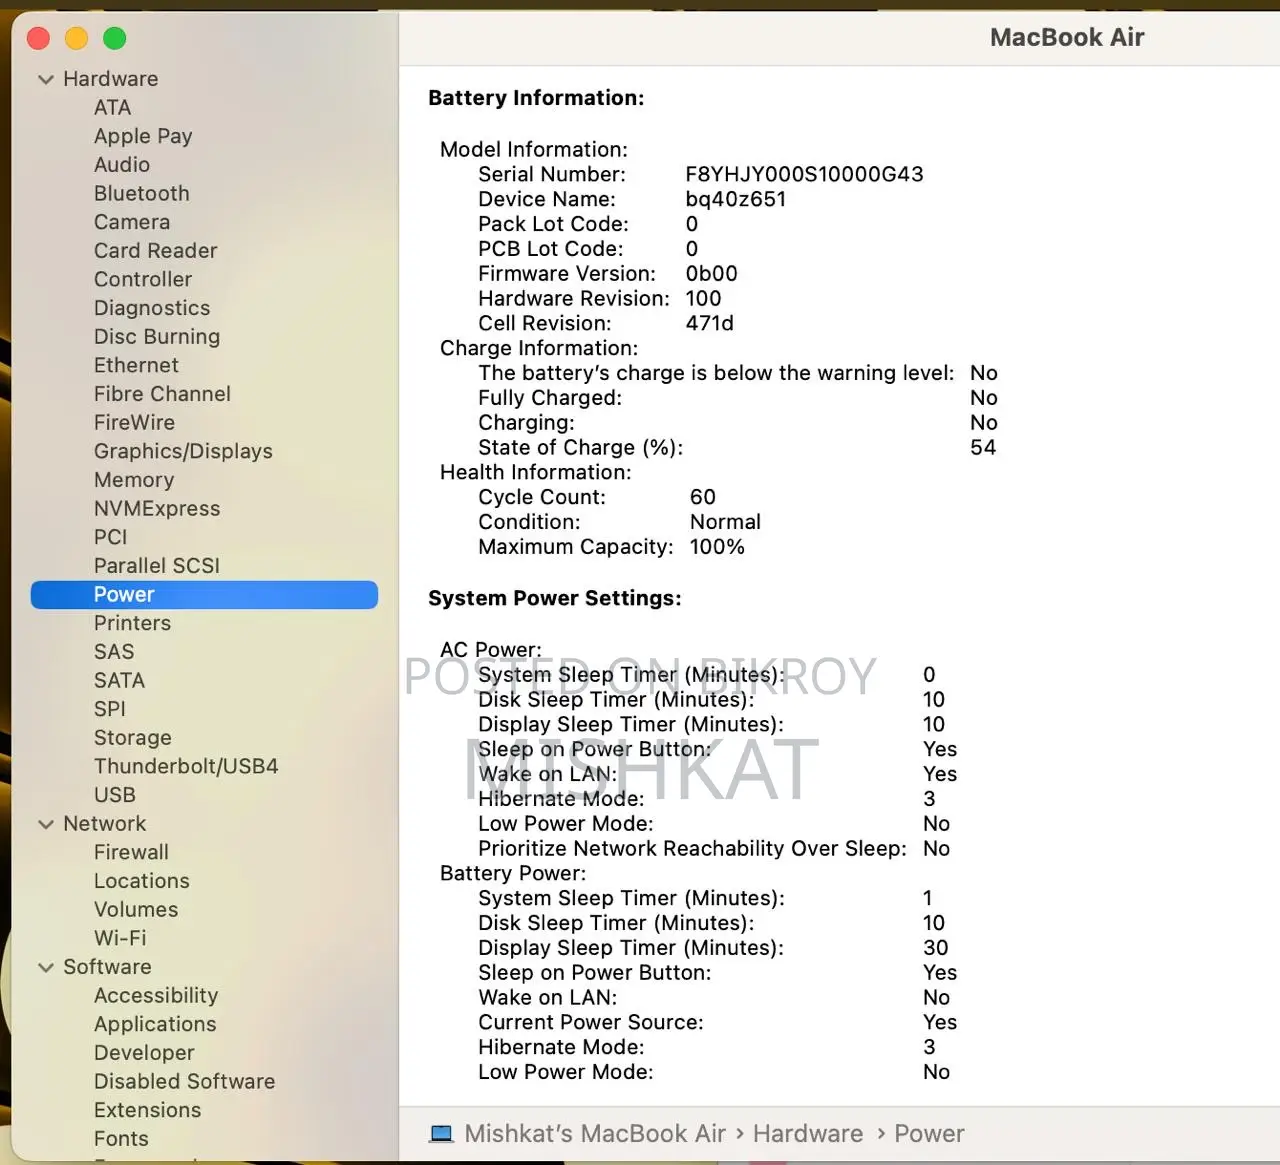Click the MacBook Air window title
The width and height of the screenshot is (1280, 1165).
[x=1067, y=37]
